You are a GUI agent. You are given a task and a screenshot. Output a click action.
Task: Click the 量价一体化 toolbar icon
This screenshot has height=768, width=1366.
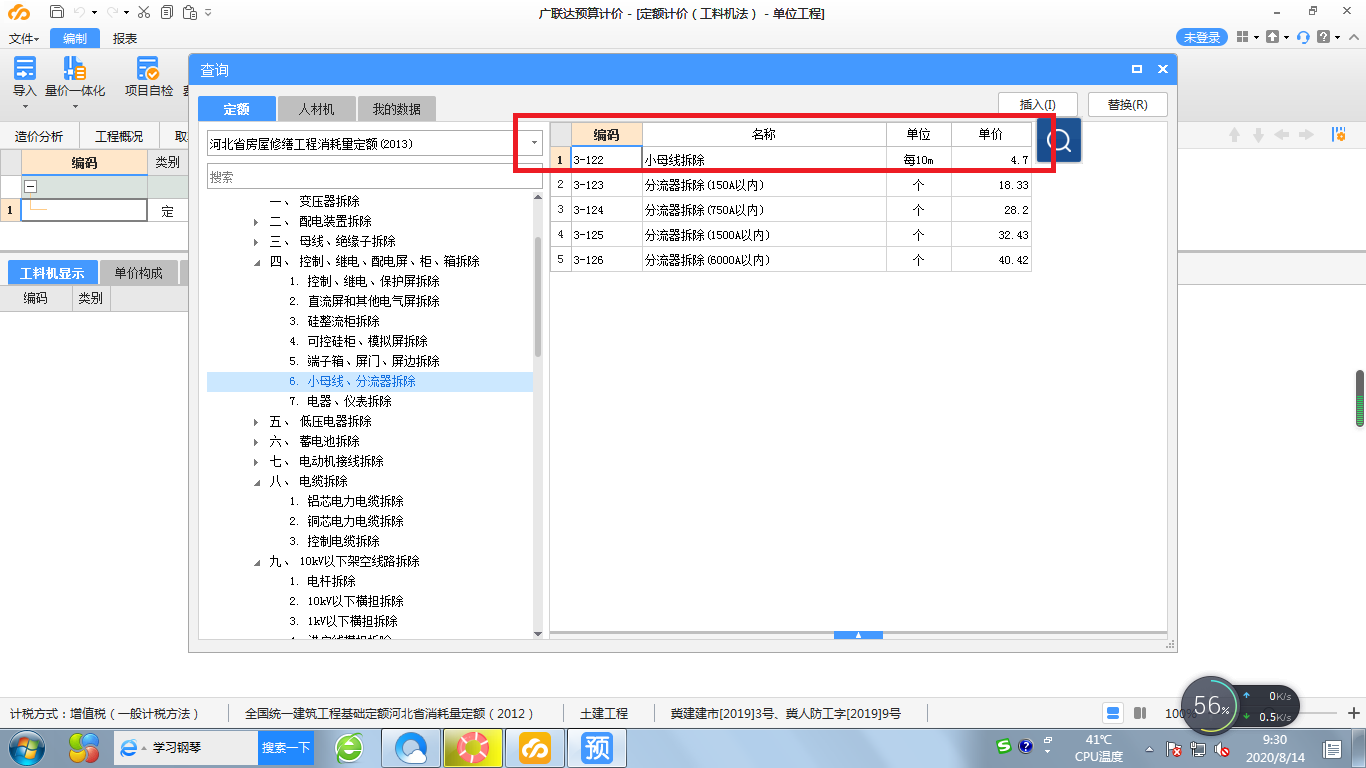point(75,68)
